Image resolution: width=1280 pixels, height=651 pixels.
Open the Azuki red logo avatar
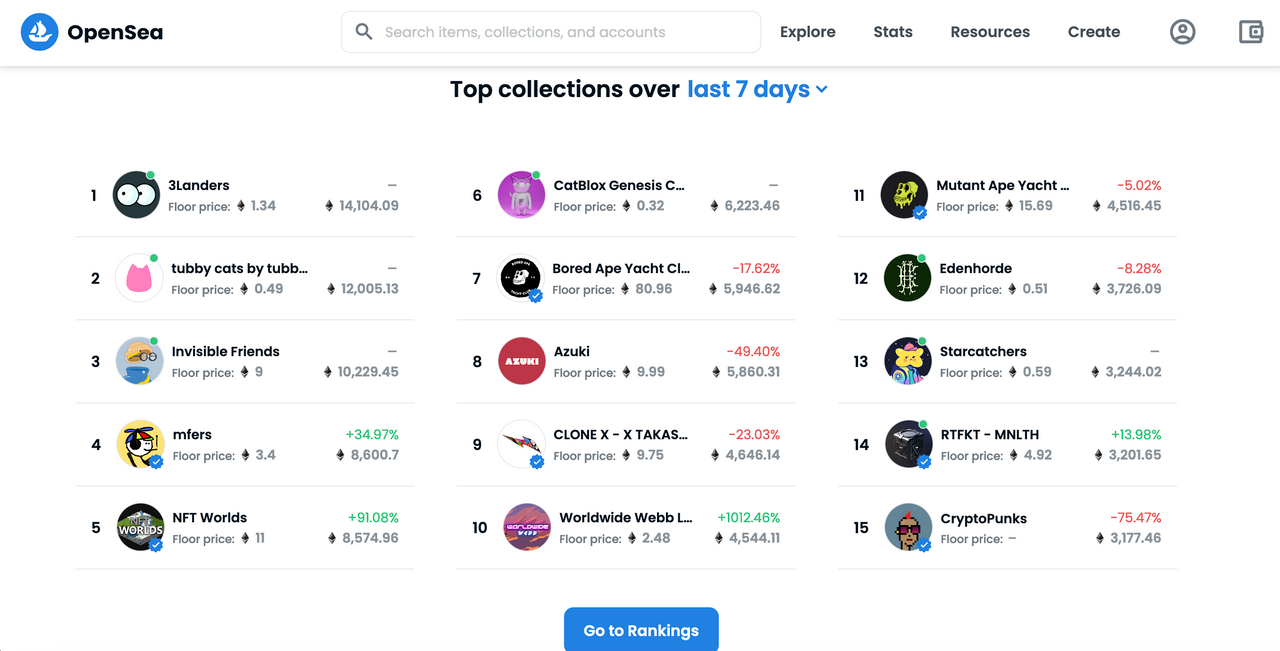pos(522,361)
